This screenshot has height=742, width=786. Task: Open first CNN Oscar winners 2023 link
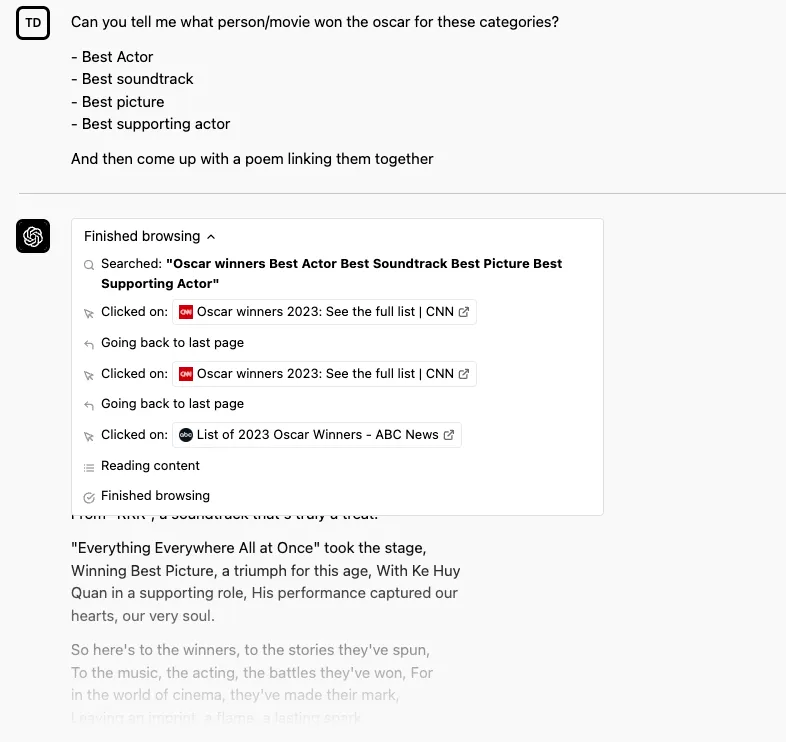click(x=324, y=312)
